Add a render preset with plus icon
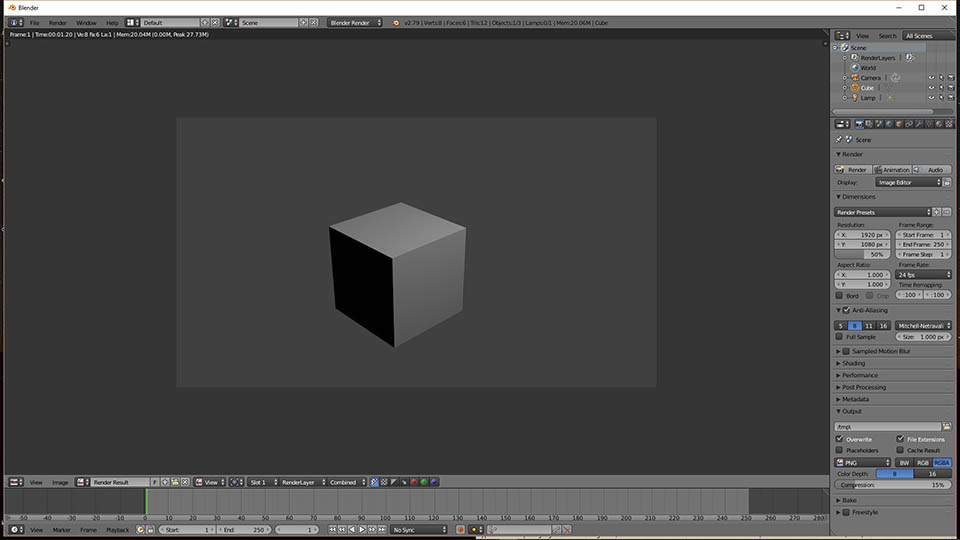960x540 pixels. tap(936, 212)
